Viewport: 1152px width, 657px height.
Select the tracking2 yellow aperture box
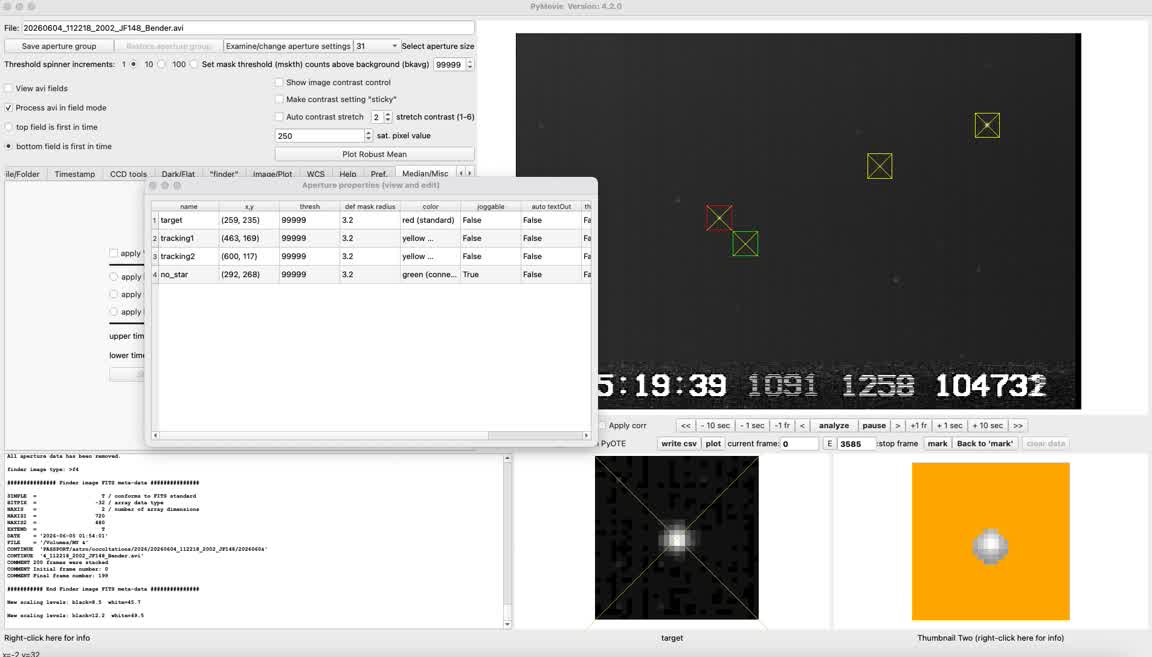coord(987,125)
